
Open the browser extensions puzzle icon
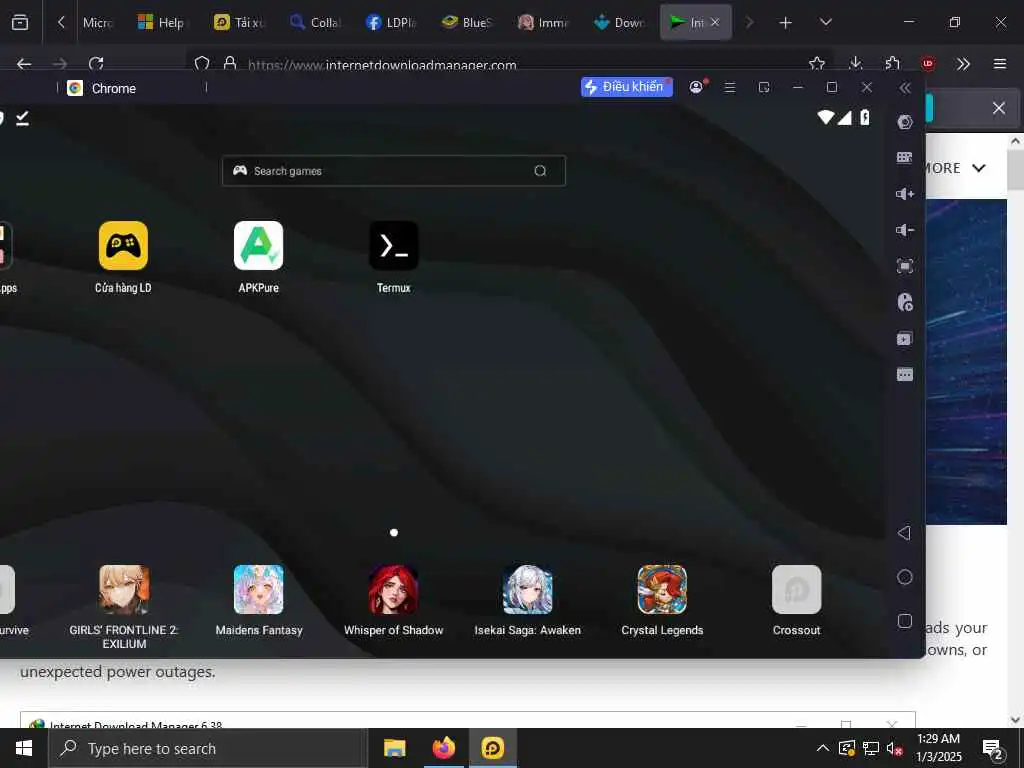click(892, 63)
